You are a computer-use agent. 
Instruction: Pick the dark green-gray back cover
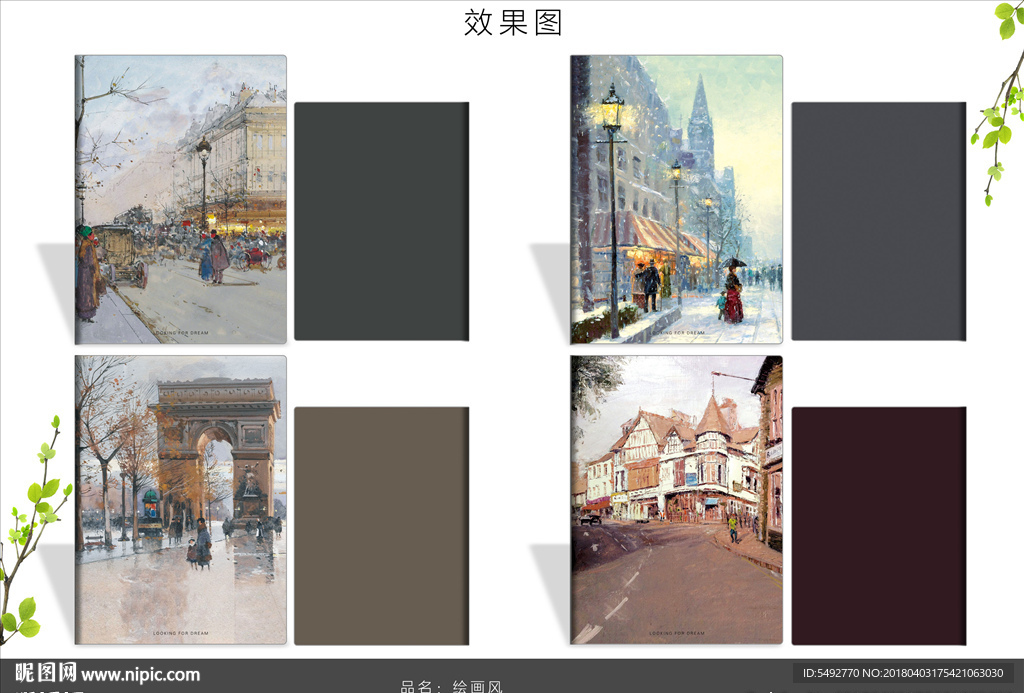coord(381,221)
